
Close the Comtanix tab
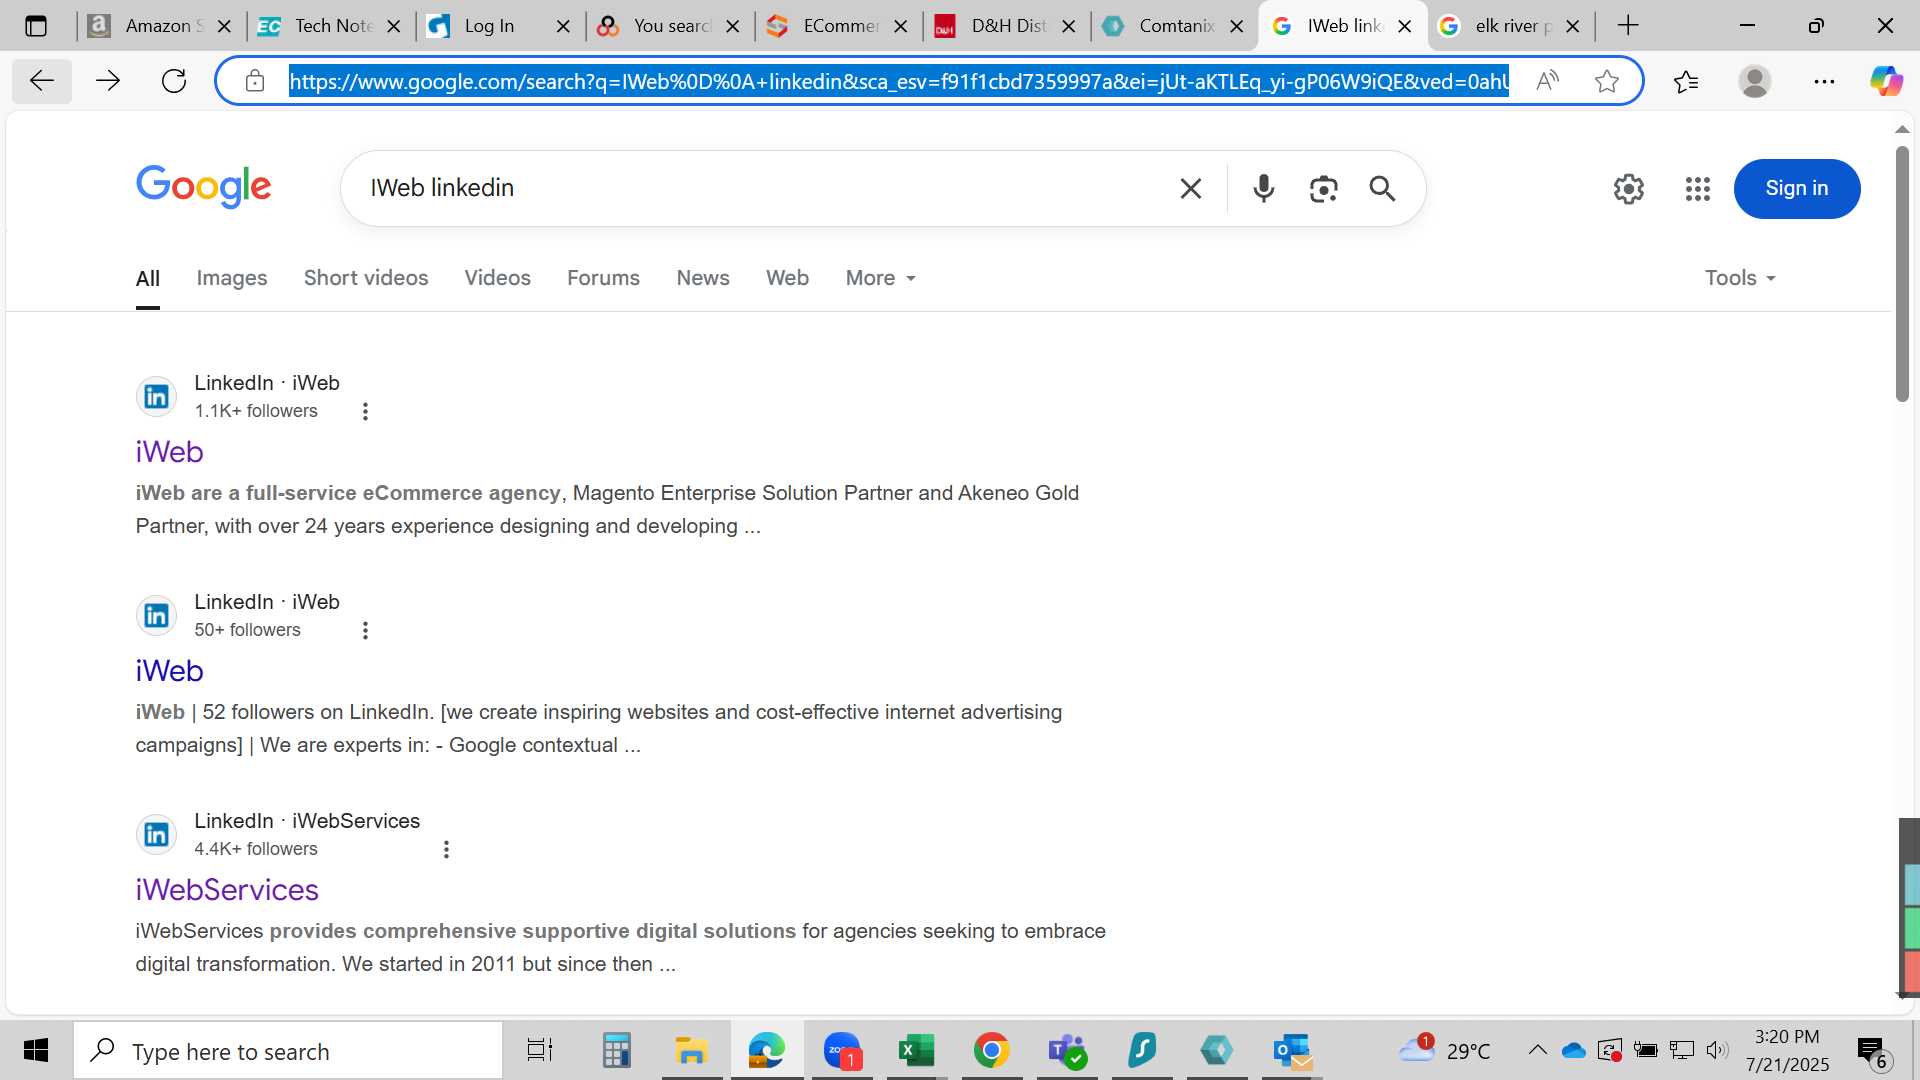point(1236,26)
